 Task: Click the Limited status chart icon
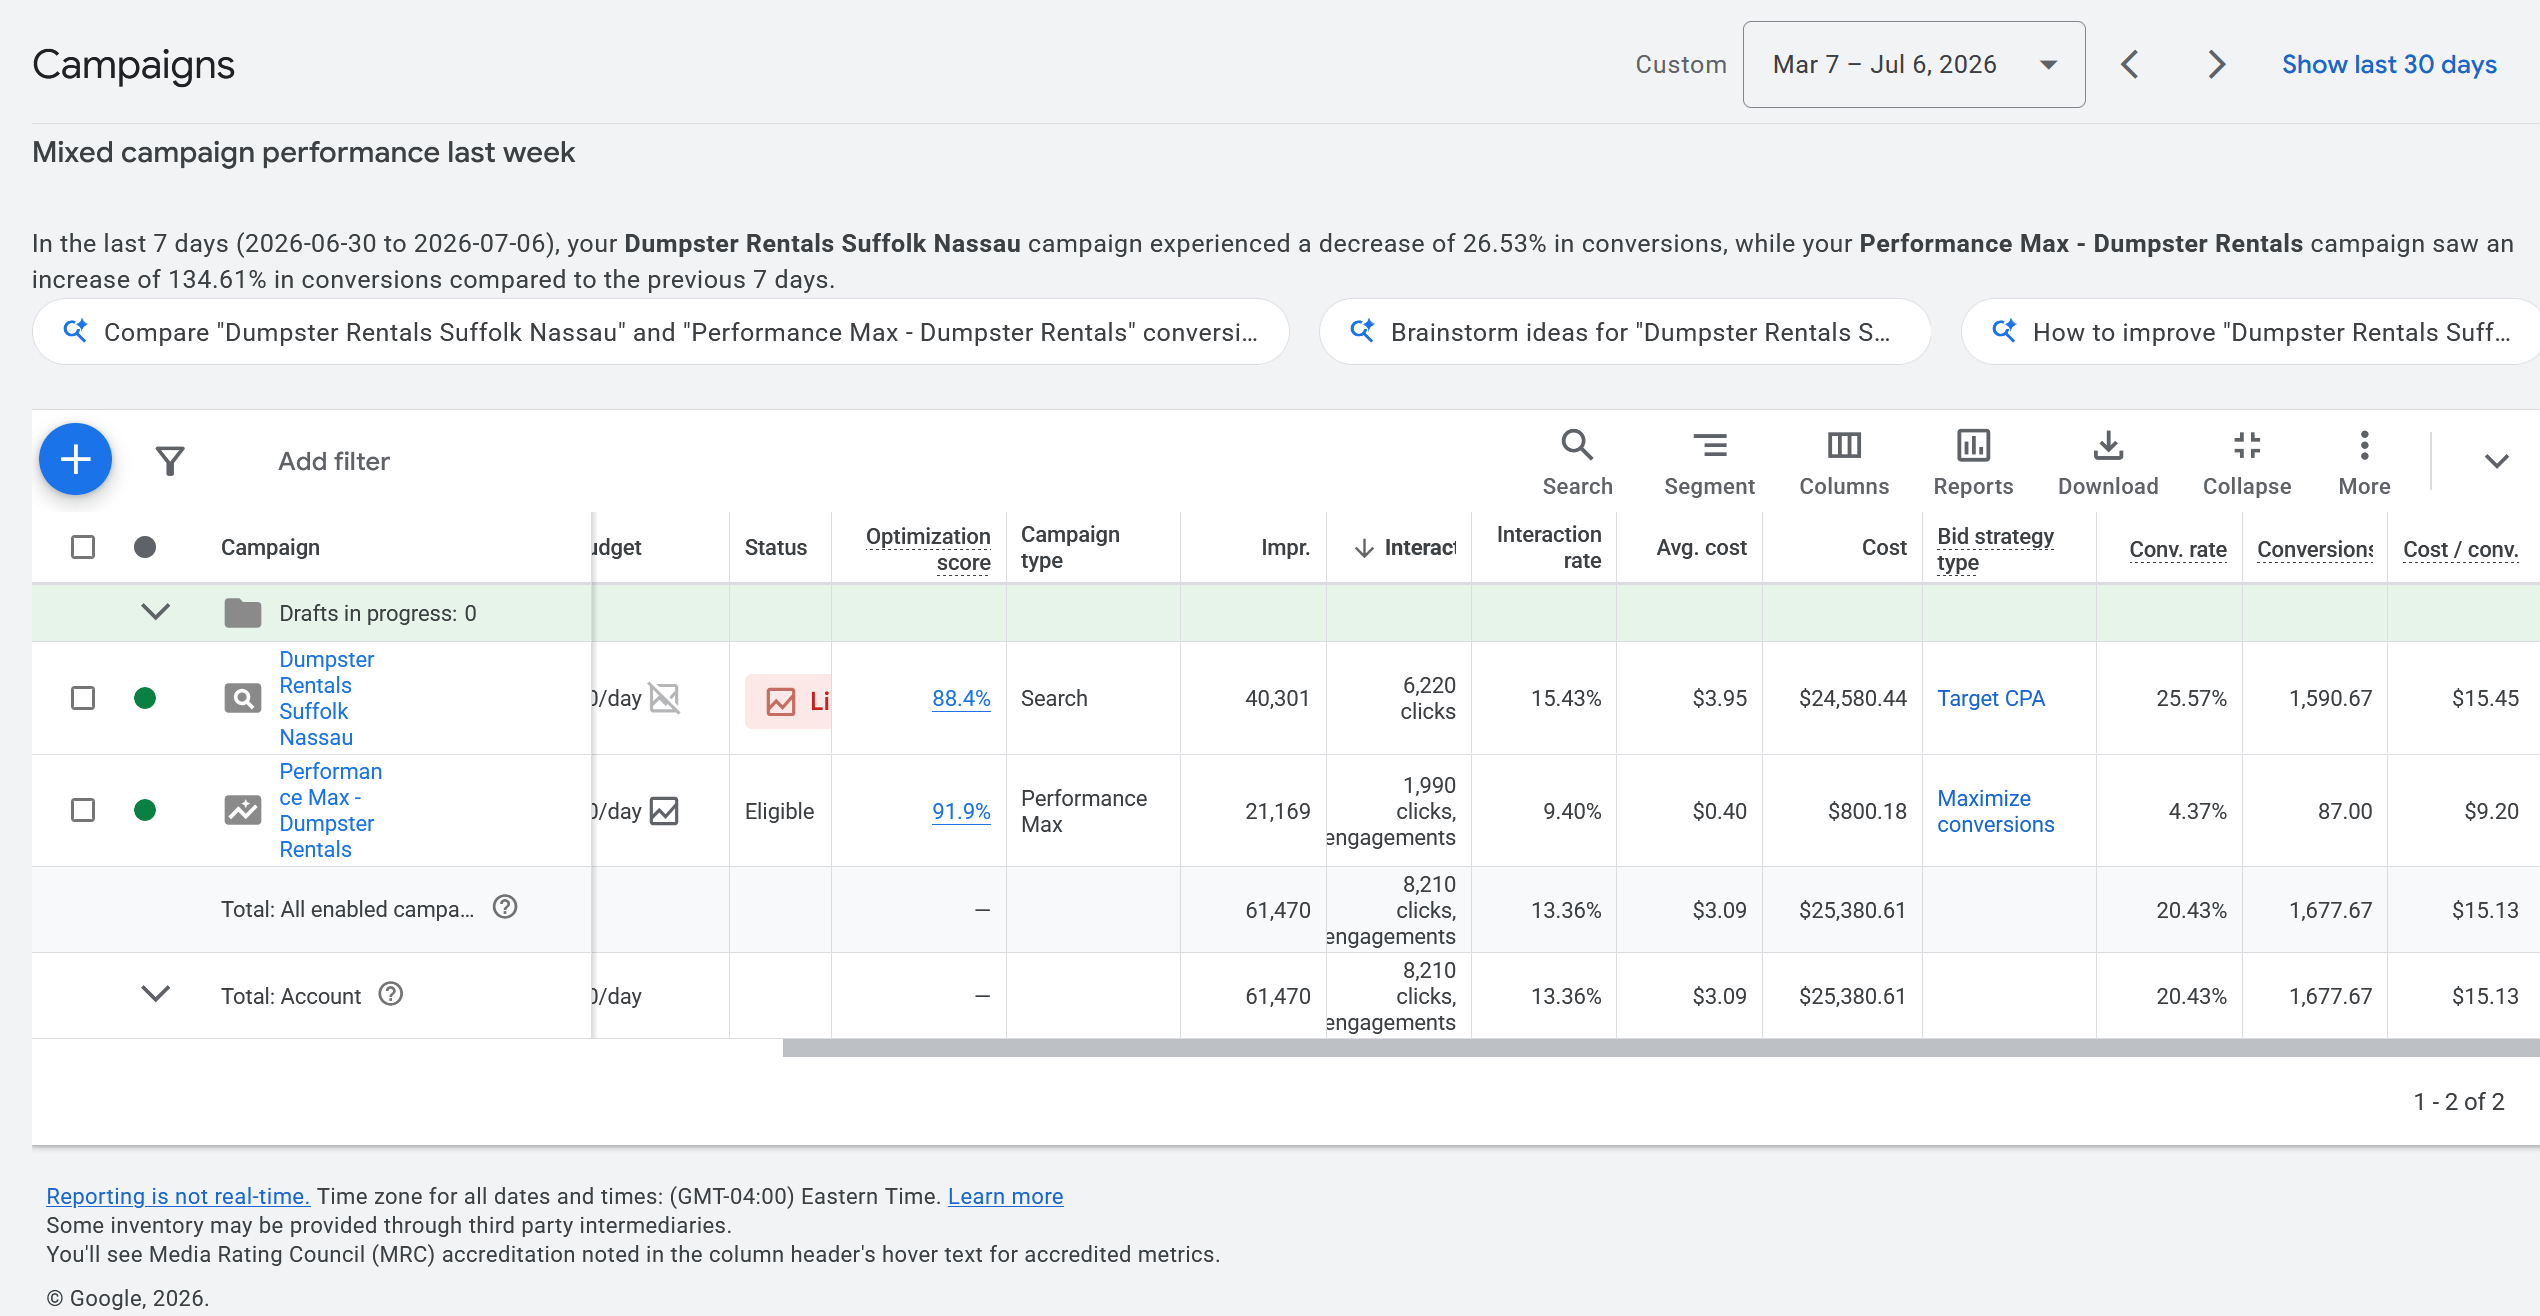781,701
